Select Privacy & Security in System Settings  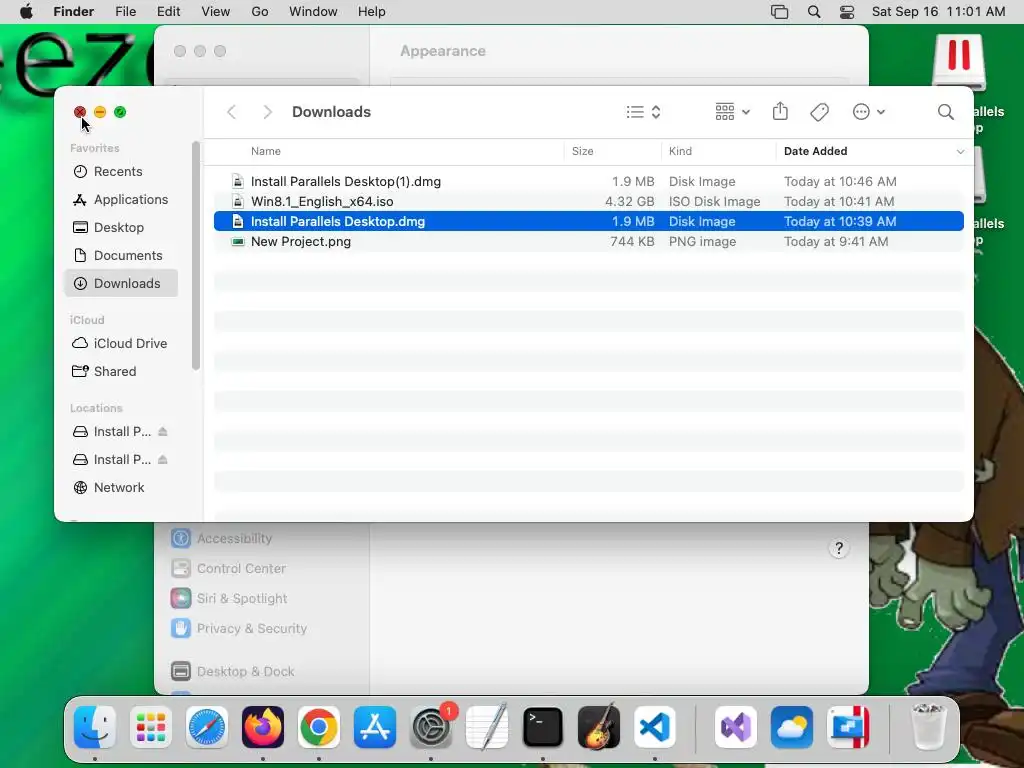pyautogui.click(x=239, y=628)
